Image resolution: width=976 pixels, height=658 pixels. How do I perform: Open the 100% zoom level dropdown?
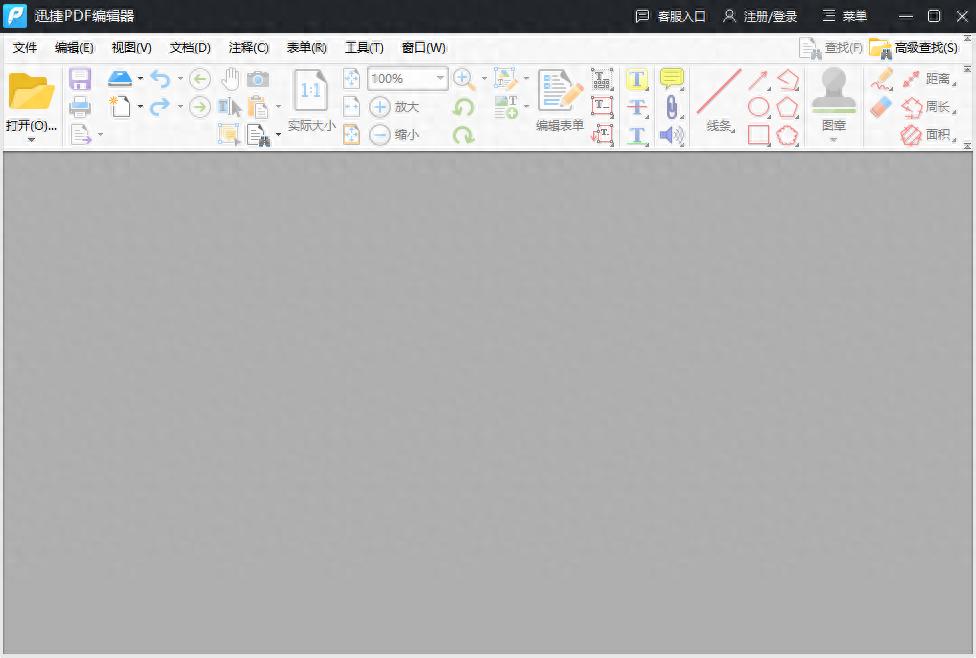coord(440,79)
